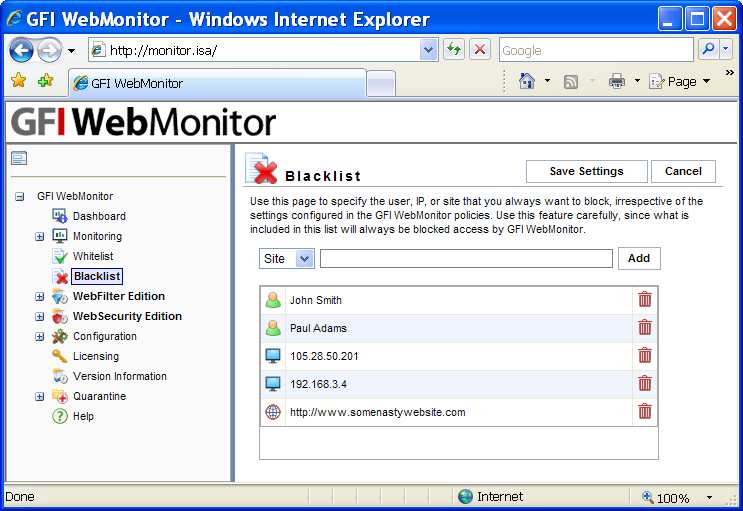The width and height of the screenshot is (743, 511).
Task: Click the globe icon beside somenastywebsite.com
Action: coord(273,412)
